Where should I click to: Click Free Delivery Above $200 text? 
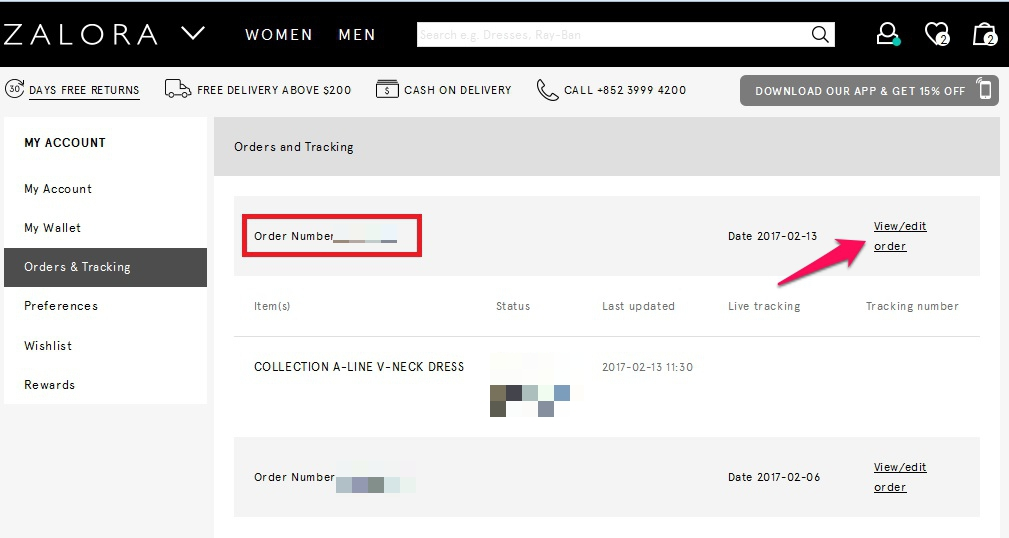click(x=274, y=90)
